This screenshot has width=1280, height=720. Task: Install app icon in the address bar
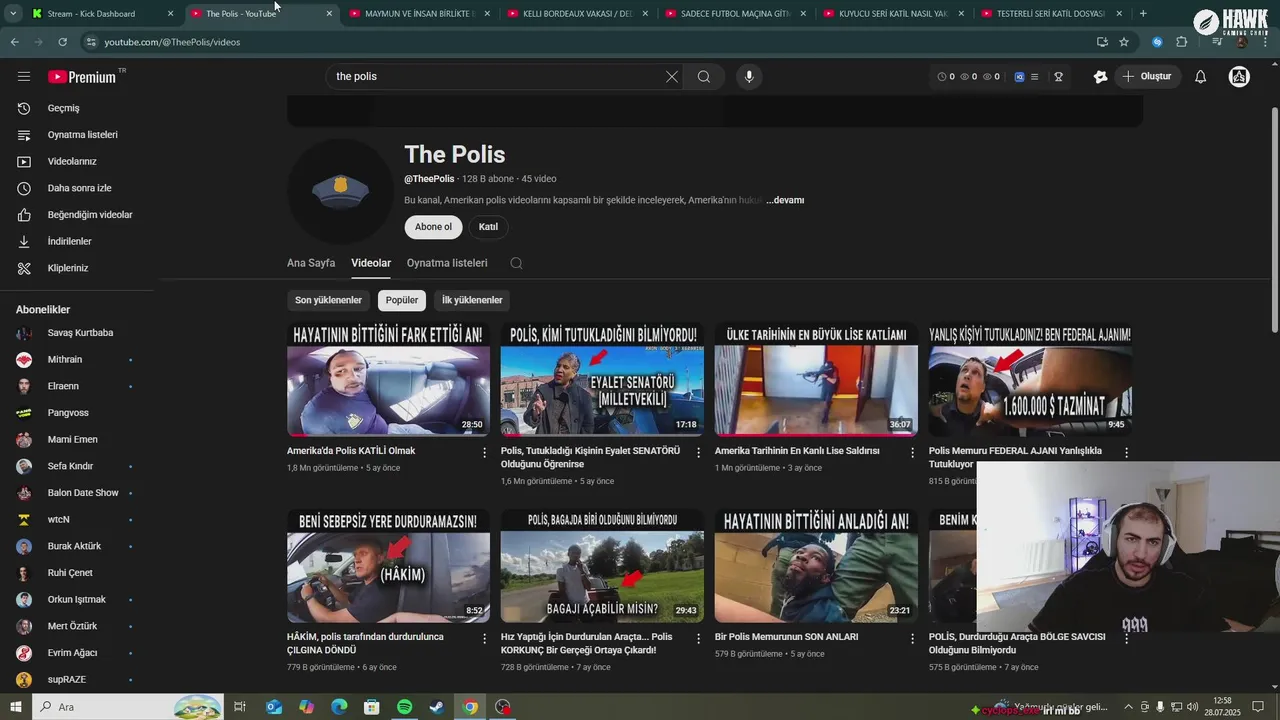pyautogui.click(x=1102, y=42)
